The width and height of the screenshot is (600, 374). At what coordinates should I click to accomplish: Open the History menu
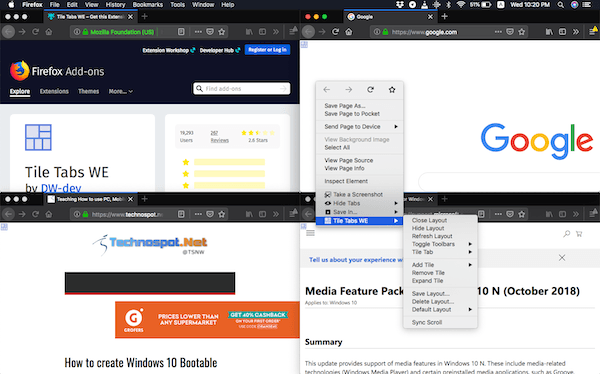[115, 5]
